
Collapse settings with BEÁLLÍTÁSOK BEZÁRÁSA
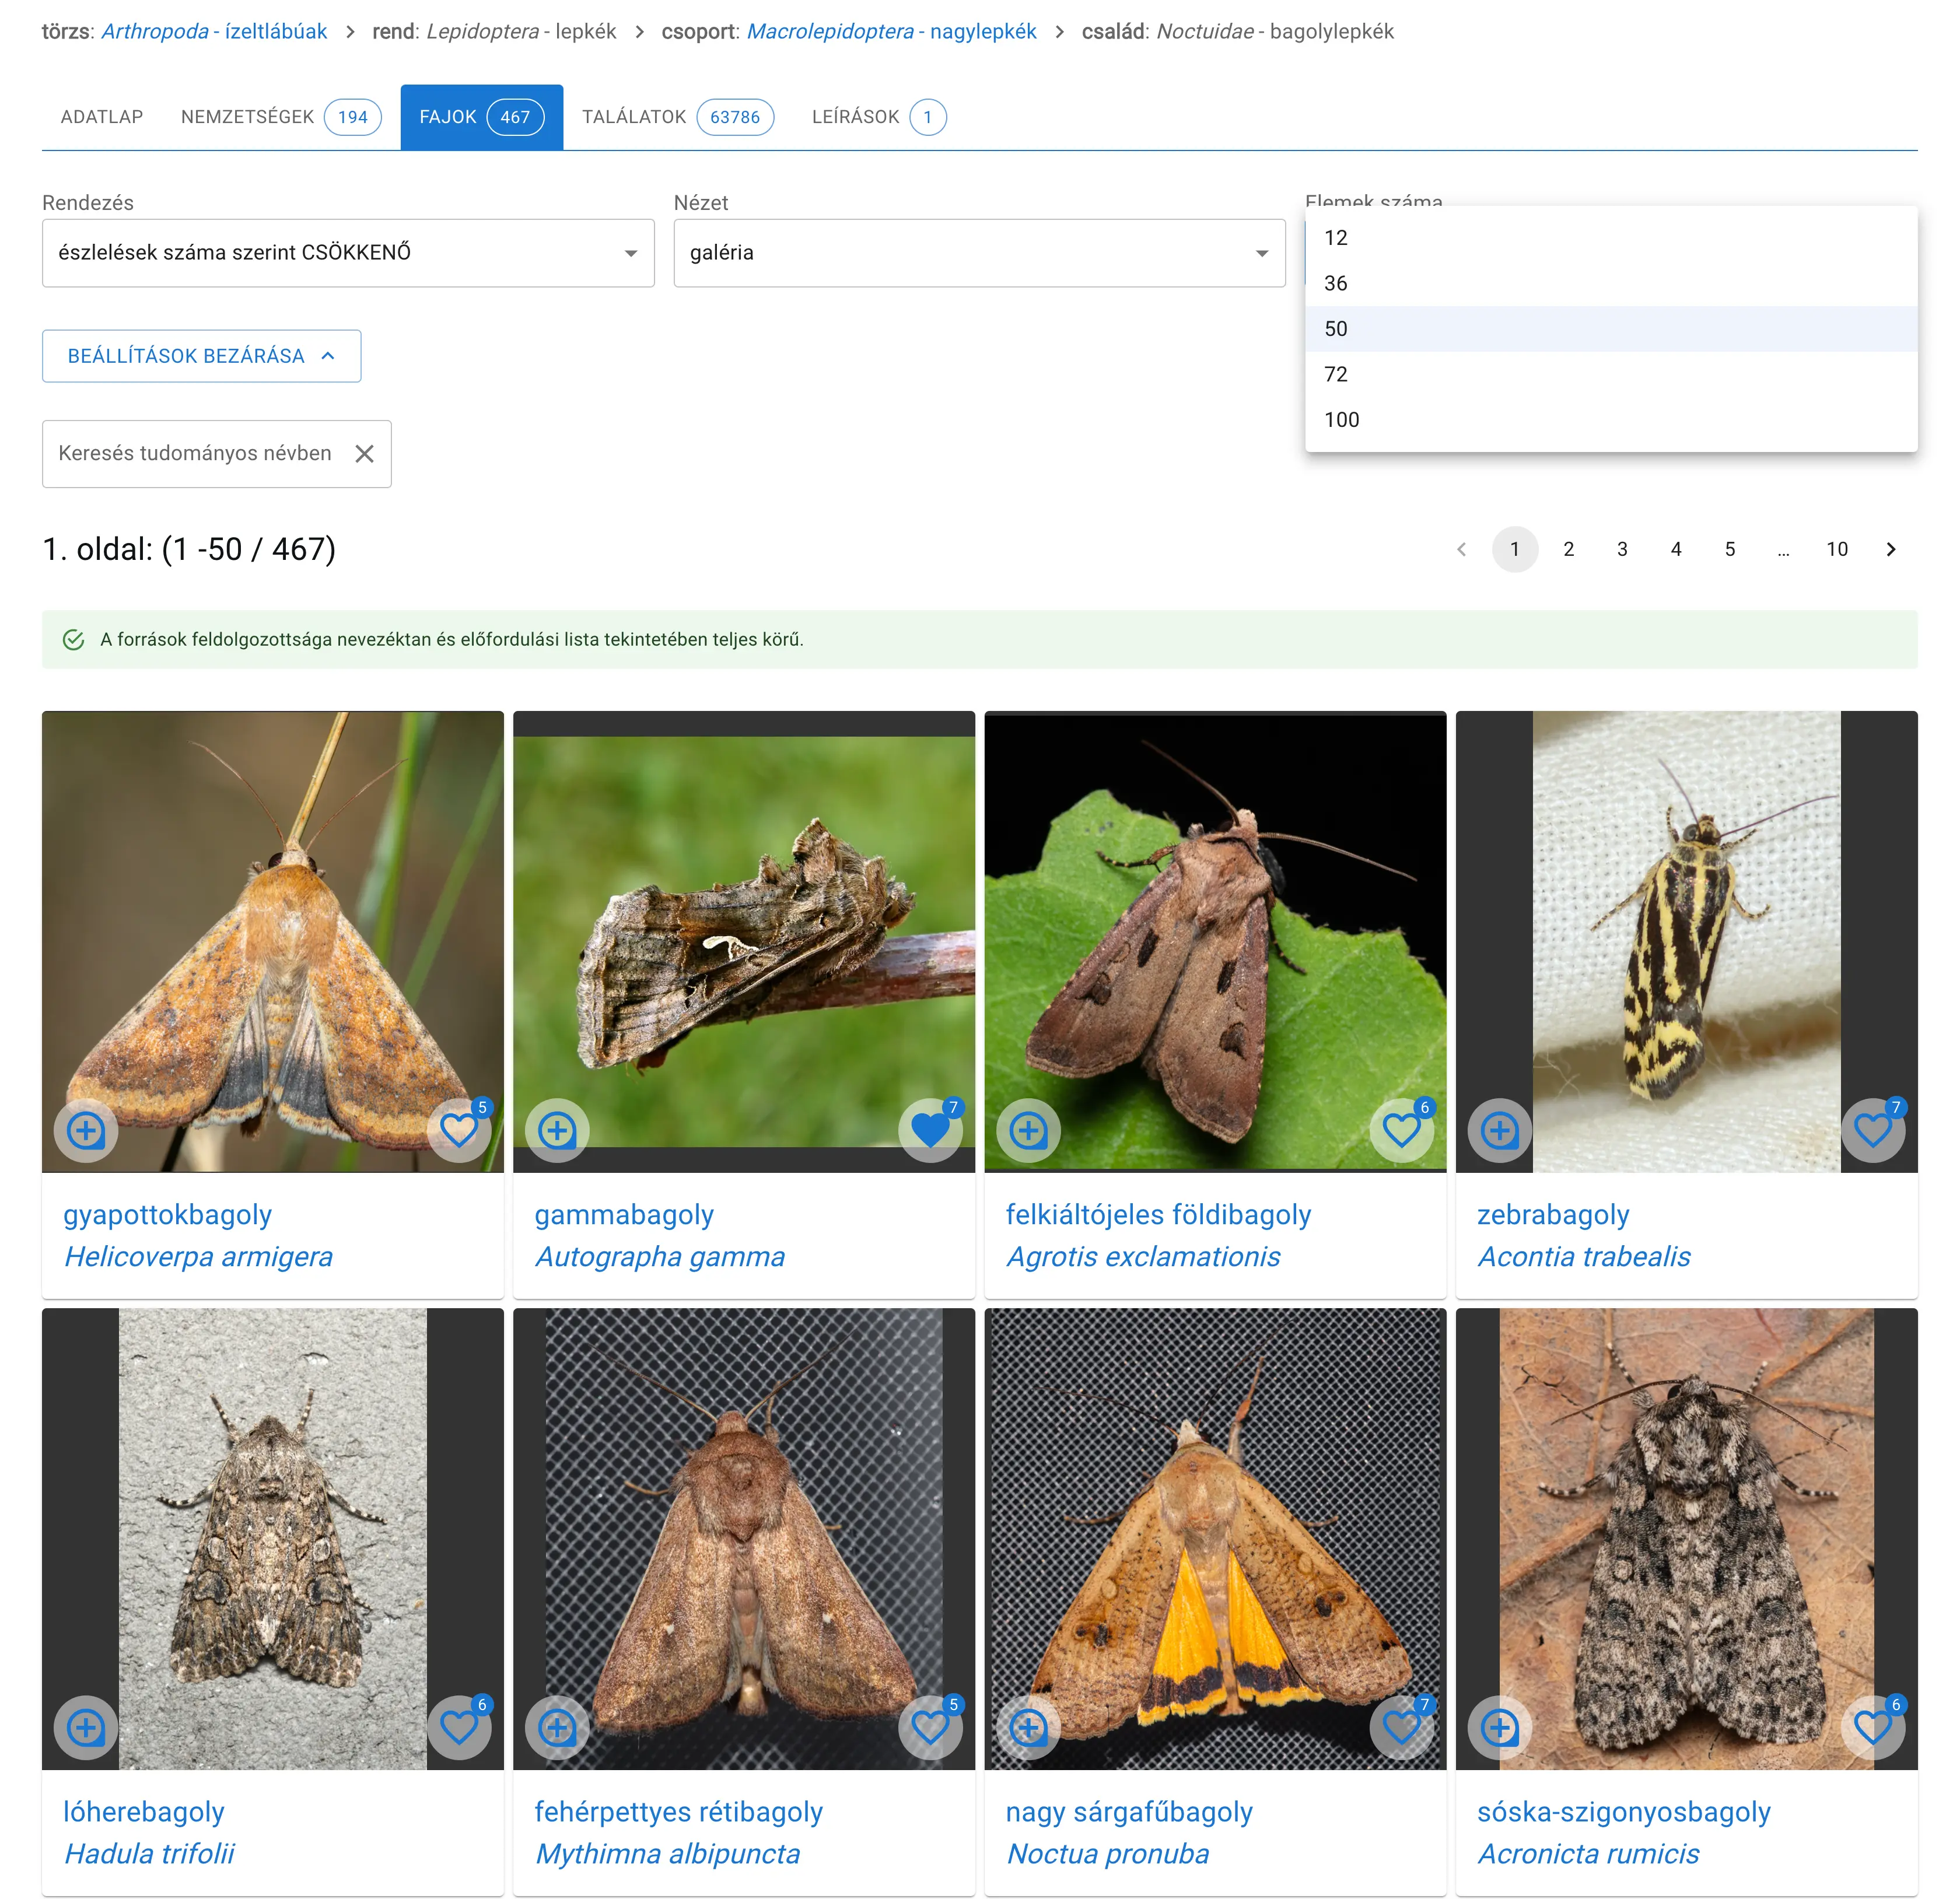pos(201,356)
